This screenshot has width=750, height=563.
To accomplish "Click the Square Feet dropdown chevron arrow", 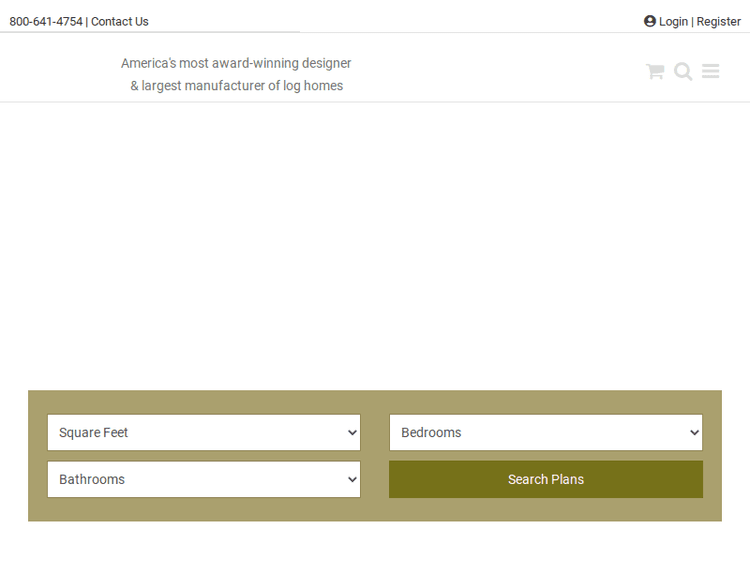I will (352, 433).
